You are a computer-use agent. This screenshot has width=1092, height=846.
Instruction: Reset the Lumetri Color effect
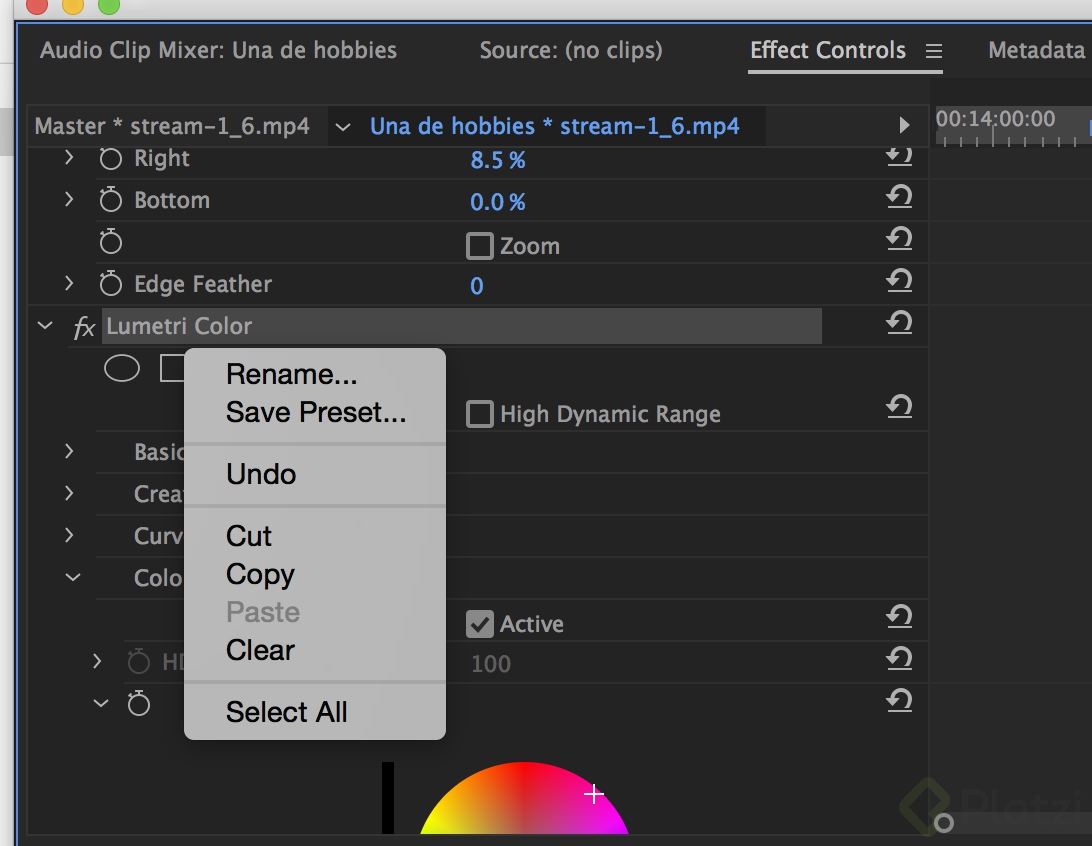[x=899, y=324]
